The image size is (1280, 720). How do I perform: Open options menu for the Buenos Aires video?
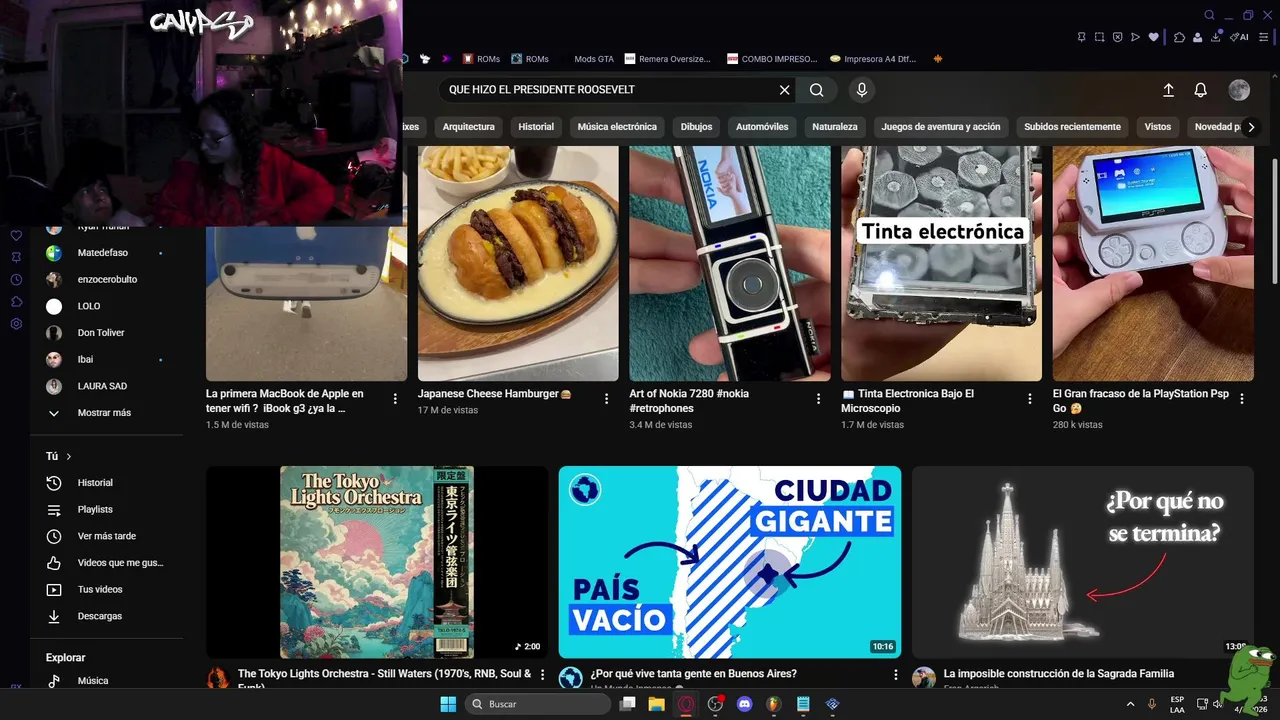pyautogui.click(x=895, y=675)
